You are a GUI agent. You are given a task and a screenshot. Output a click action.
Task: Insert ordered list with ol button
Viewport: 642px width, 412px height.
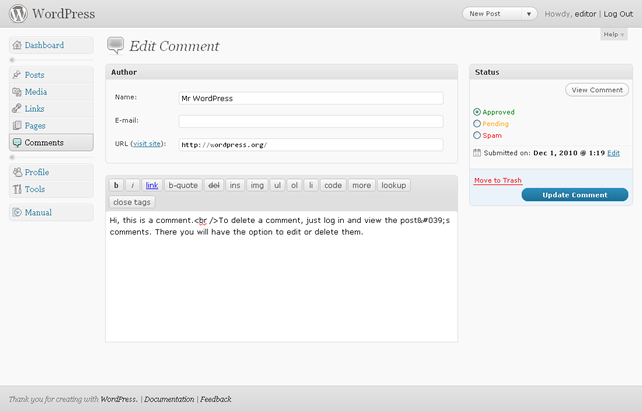click(x=294, y=185)
